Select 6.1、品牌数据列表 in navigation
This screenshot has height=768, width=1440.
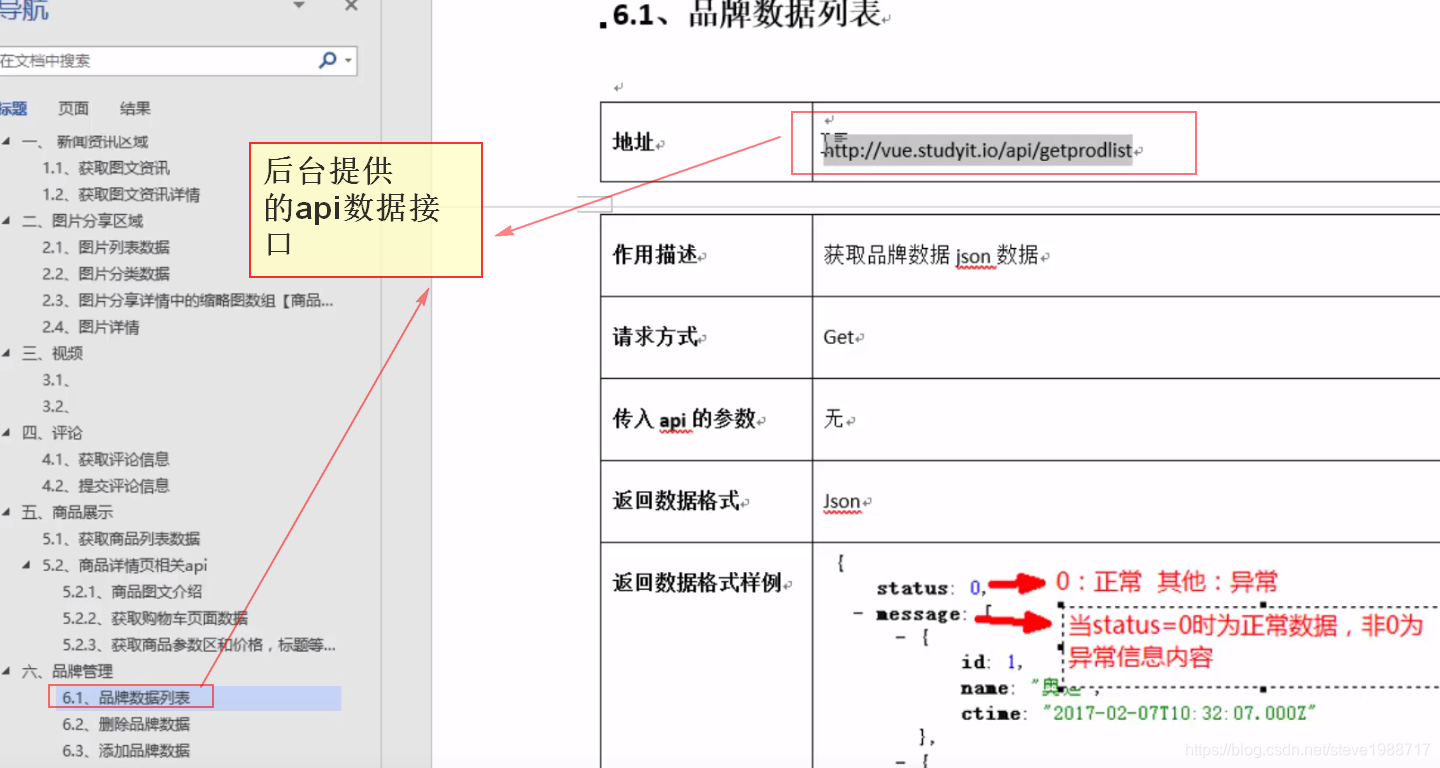[126, 698]
